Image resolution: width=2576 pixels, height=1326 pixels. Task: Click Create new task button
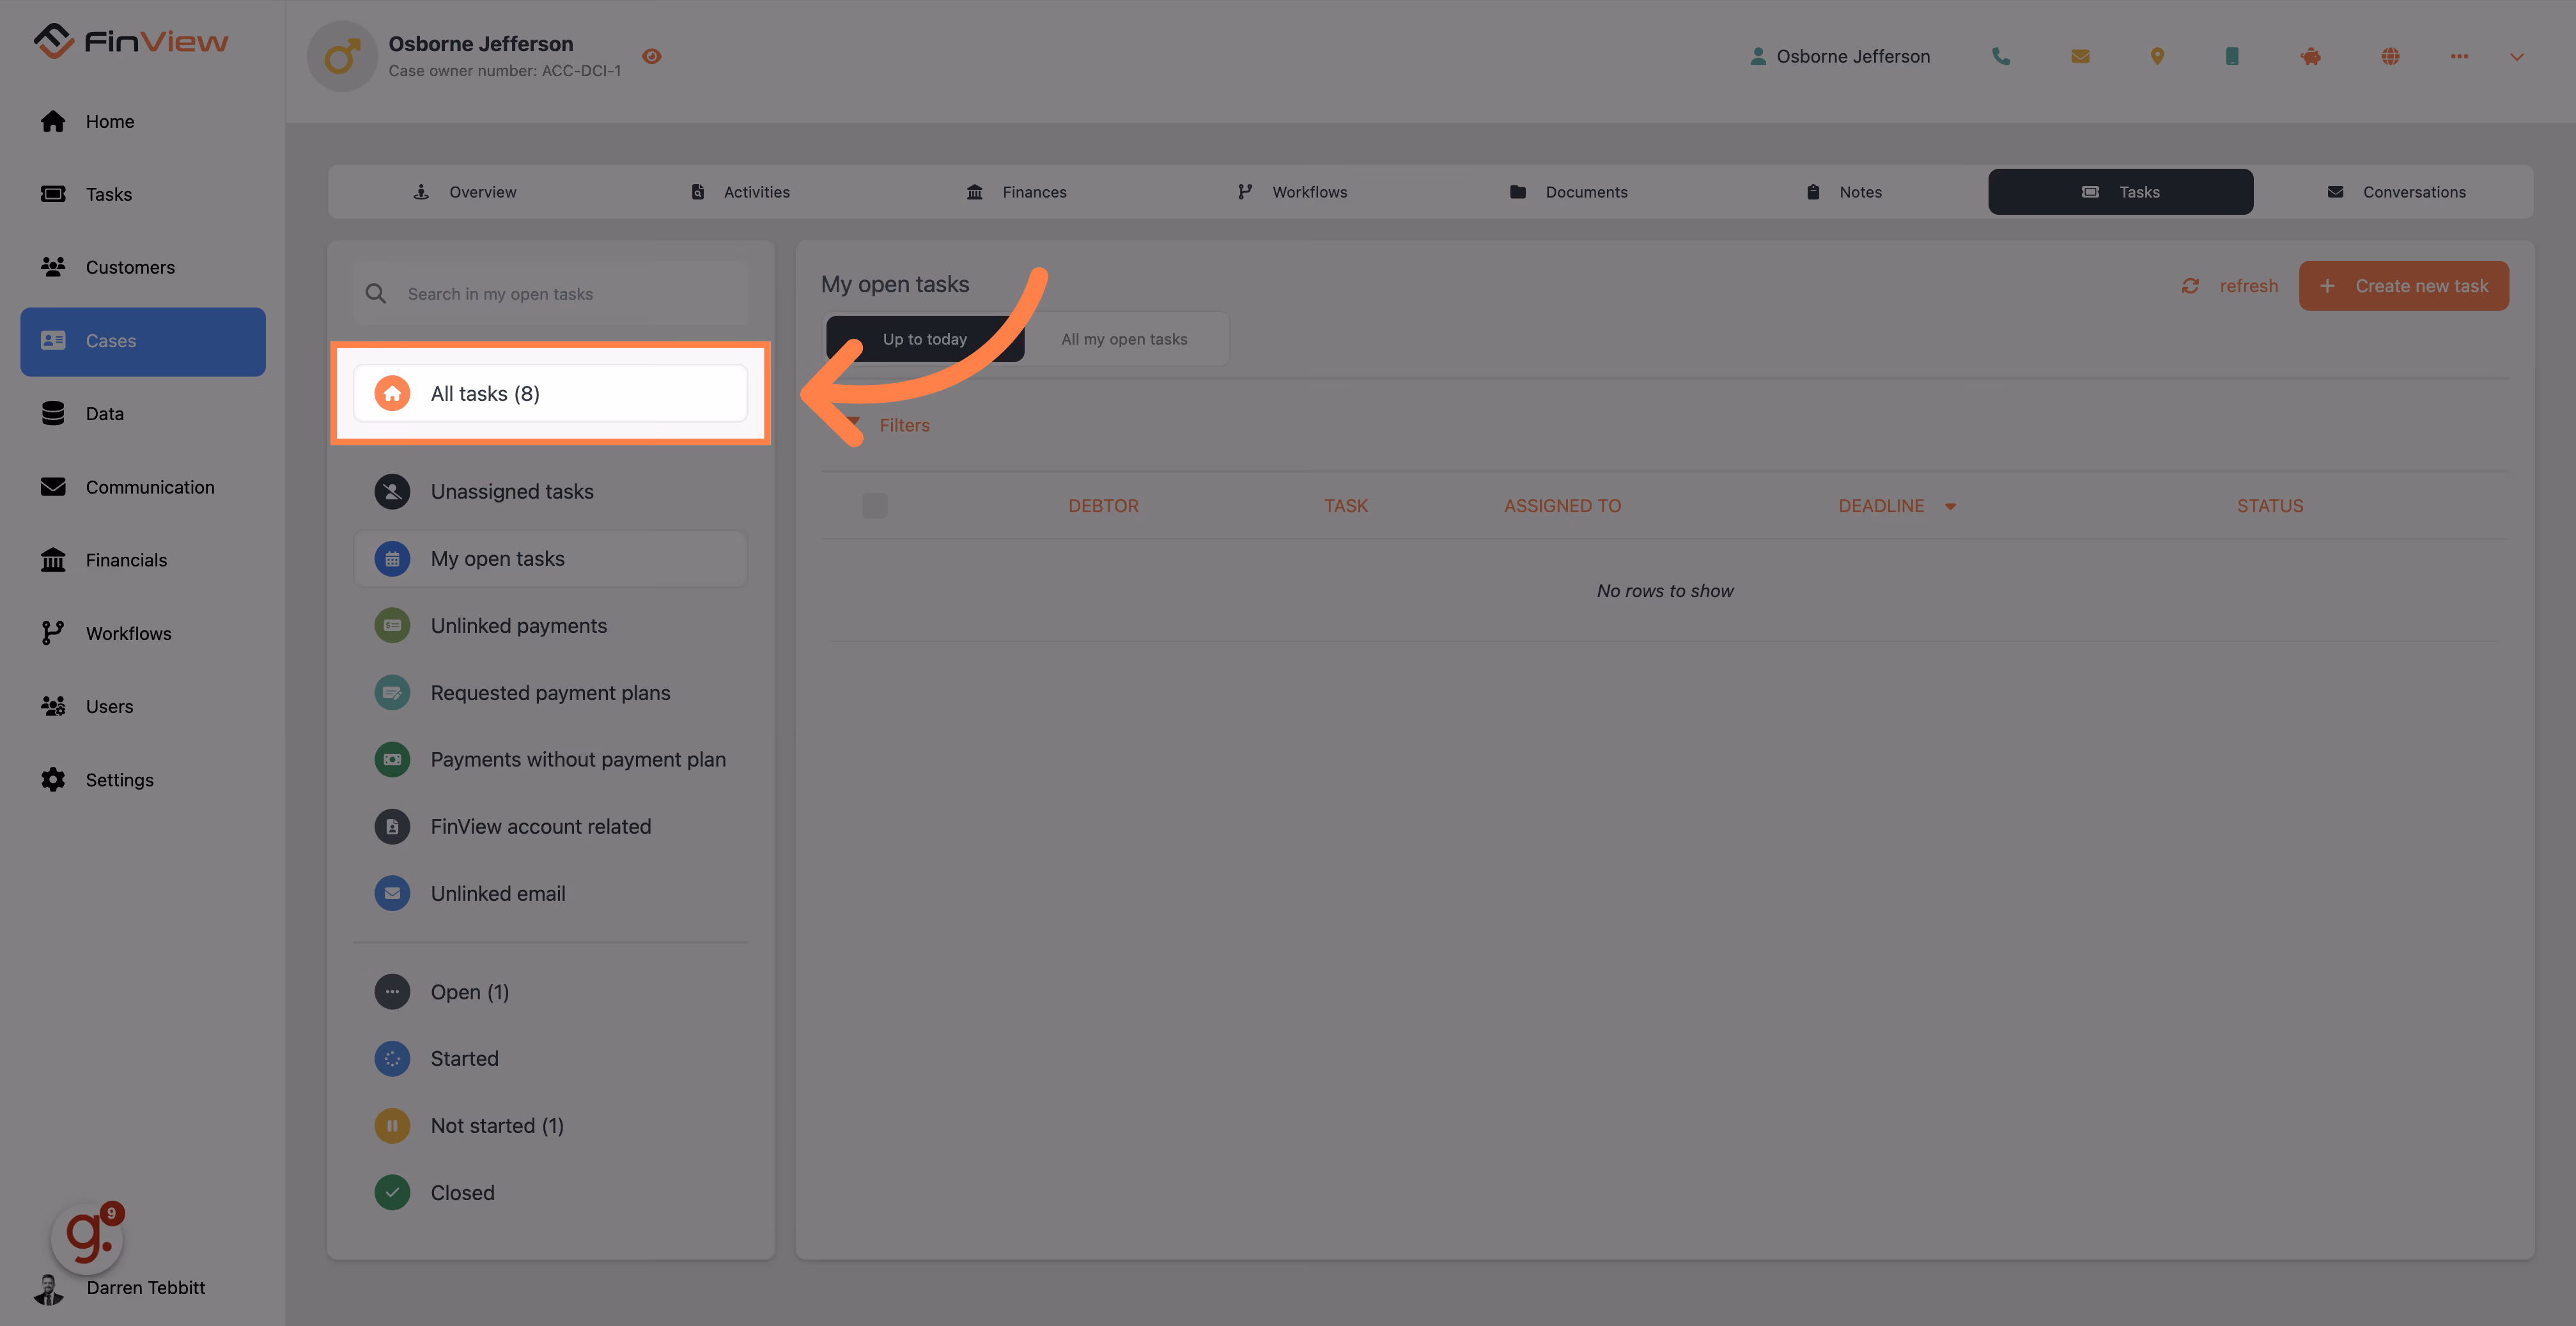tap(2404, 286)
